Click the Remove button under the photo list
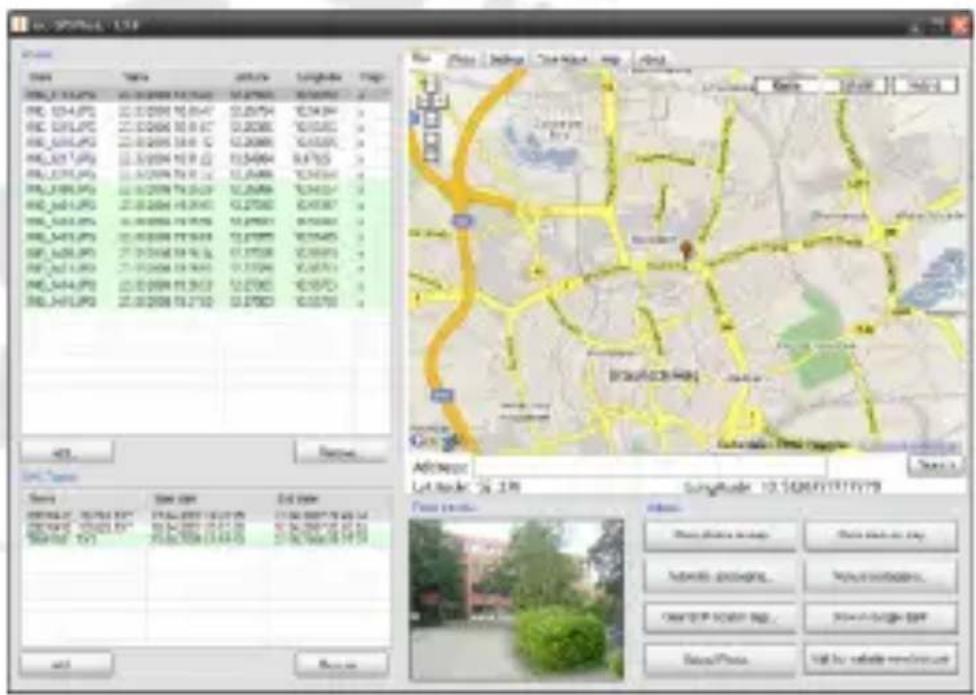 [340, 452]
